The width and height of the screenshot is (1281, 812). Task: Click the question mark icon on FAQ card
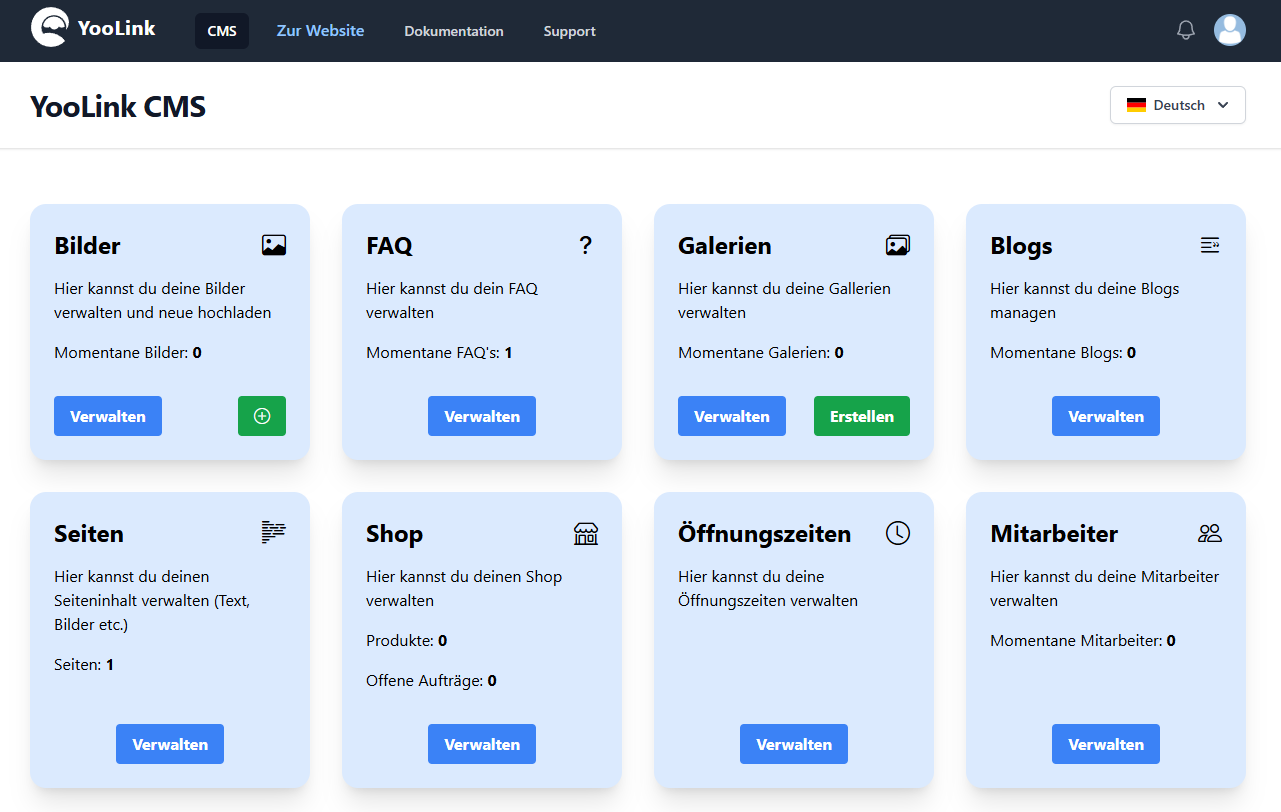tap(586, 245)
